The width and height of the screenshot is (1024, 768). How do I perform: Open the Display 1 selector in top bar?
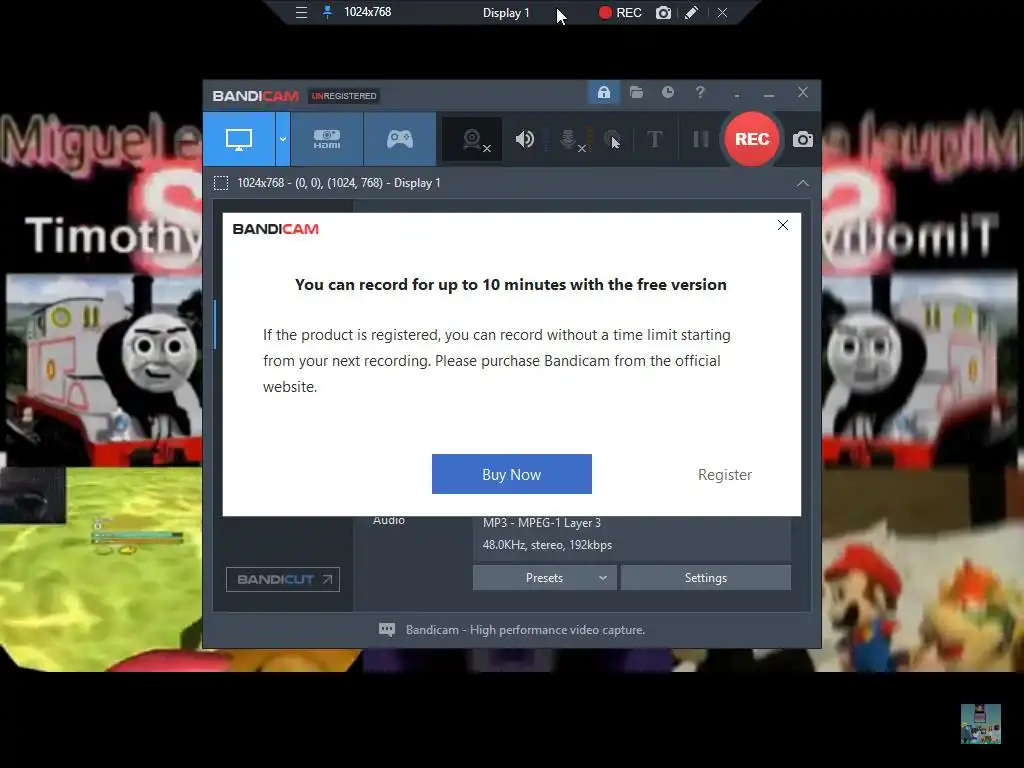[506, 13]
